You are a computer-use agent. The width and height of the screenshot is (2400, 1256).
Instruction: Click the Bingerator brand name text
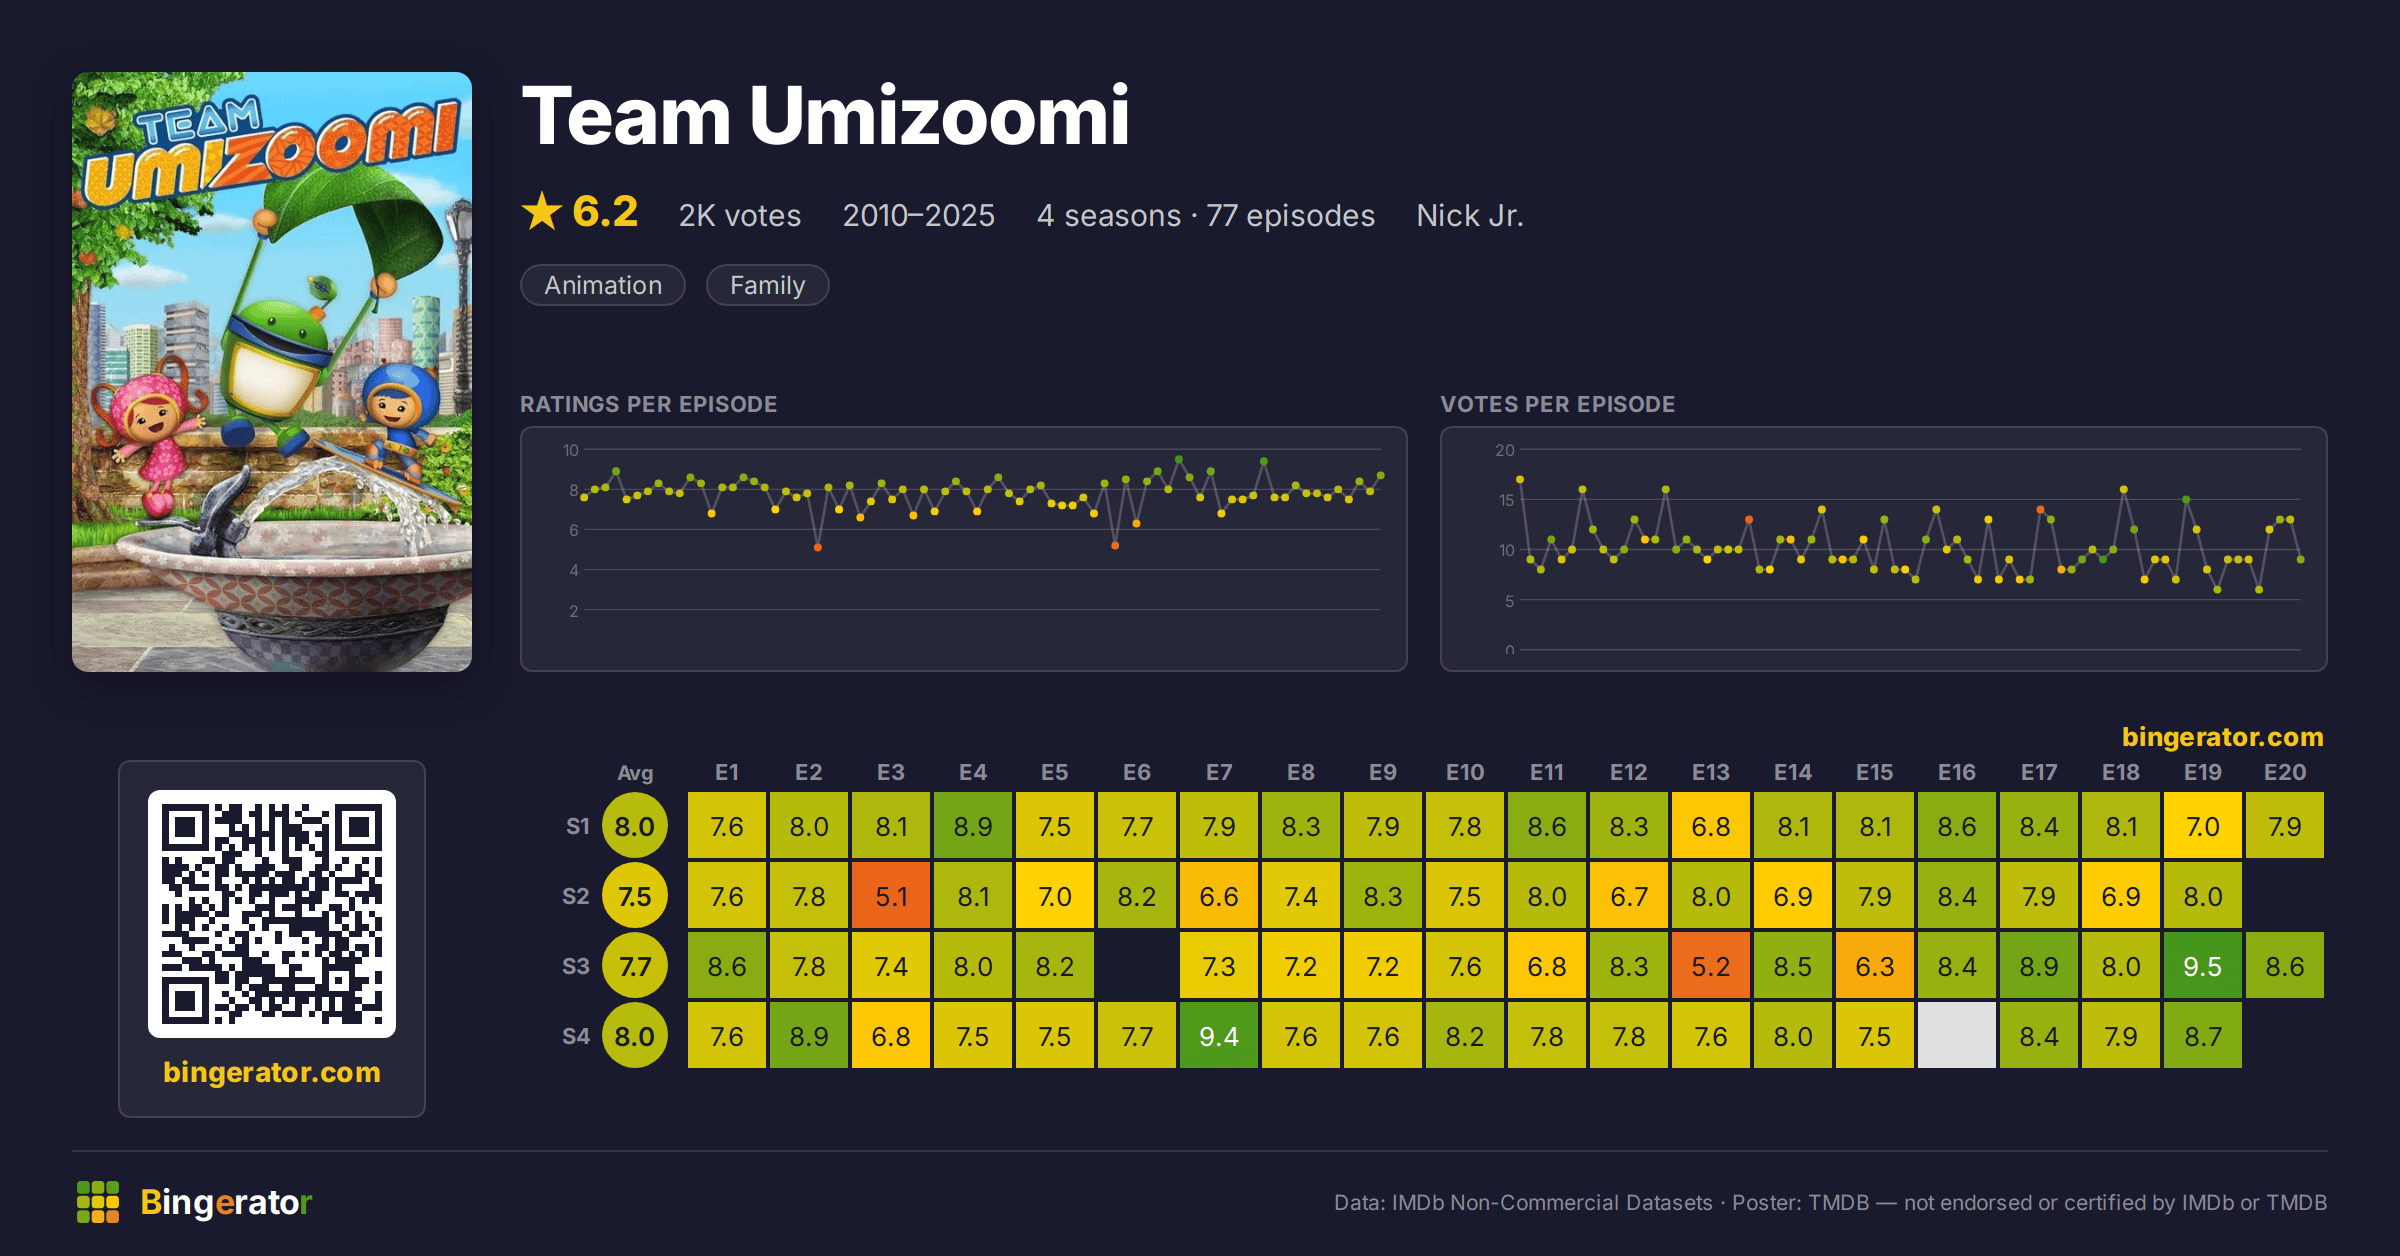tap(226, 1202)
